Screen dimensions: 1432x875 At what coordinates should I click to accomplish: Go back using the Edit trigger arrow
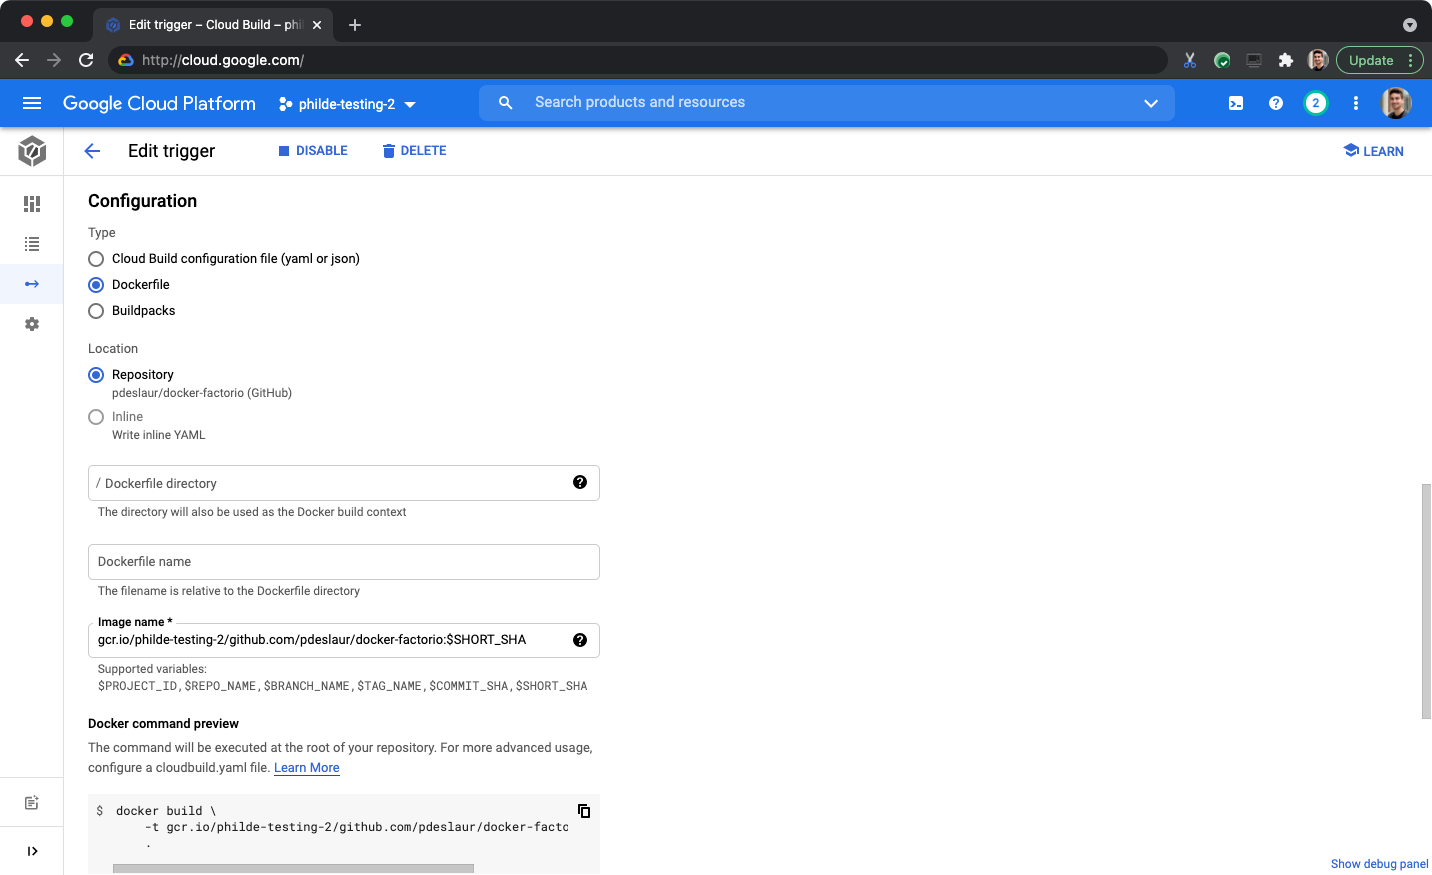(92, 151)
